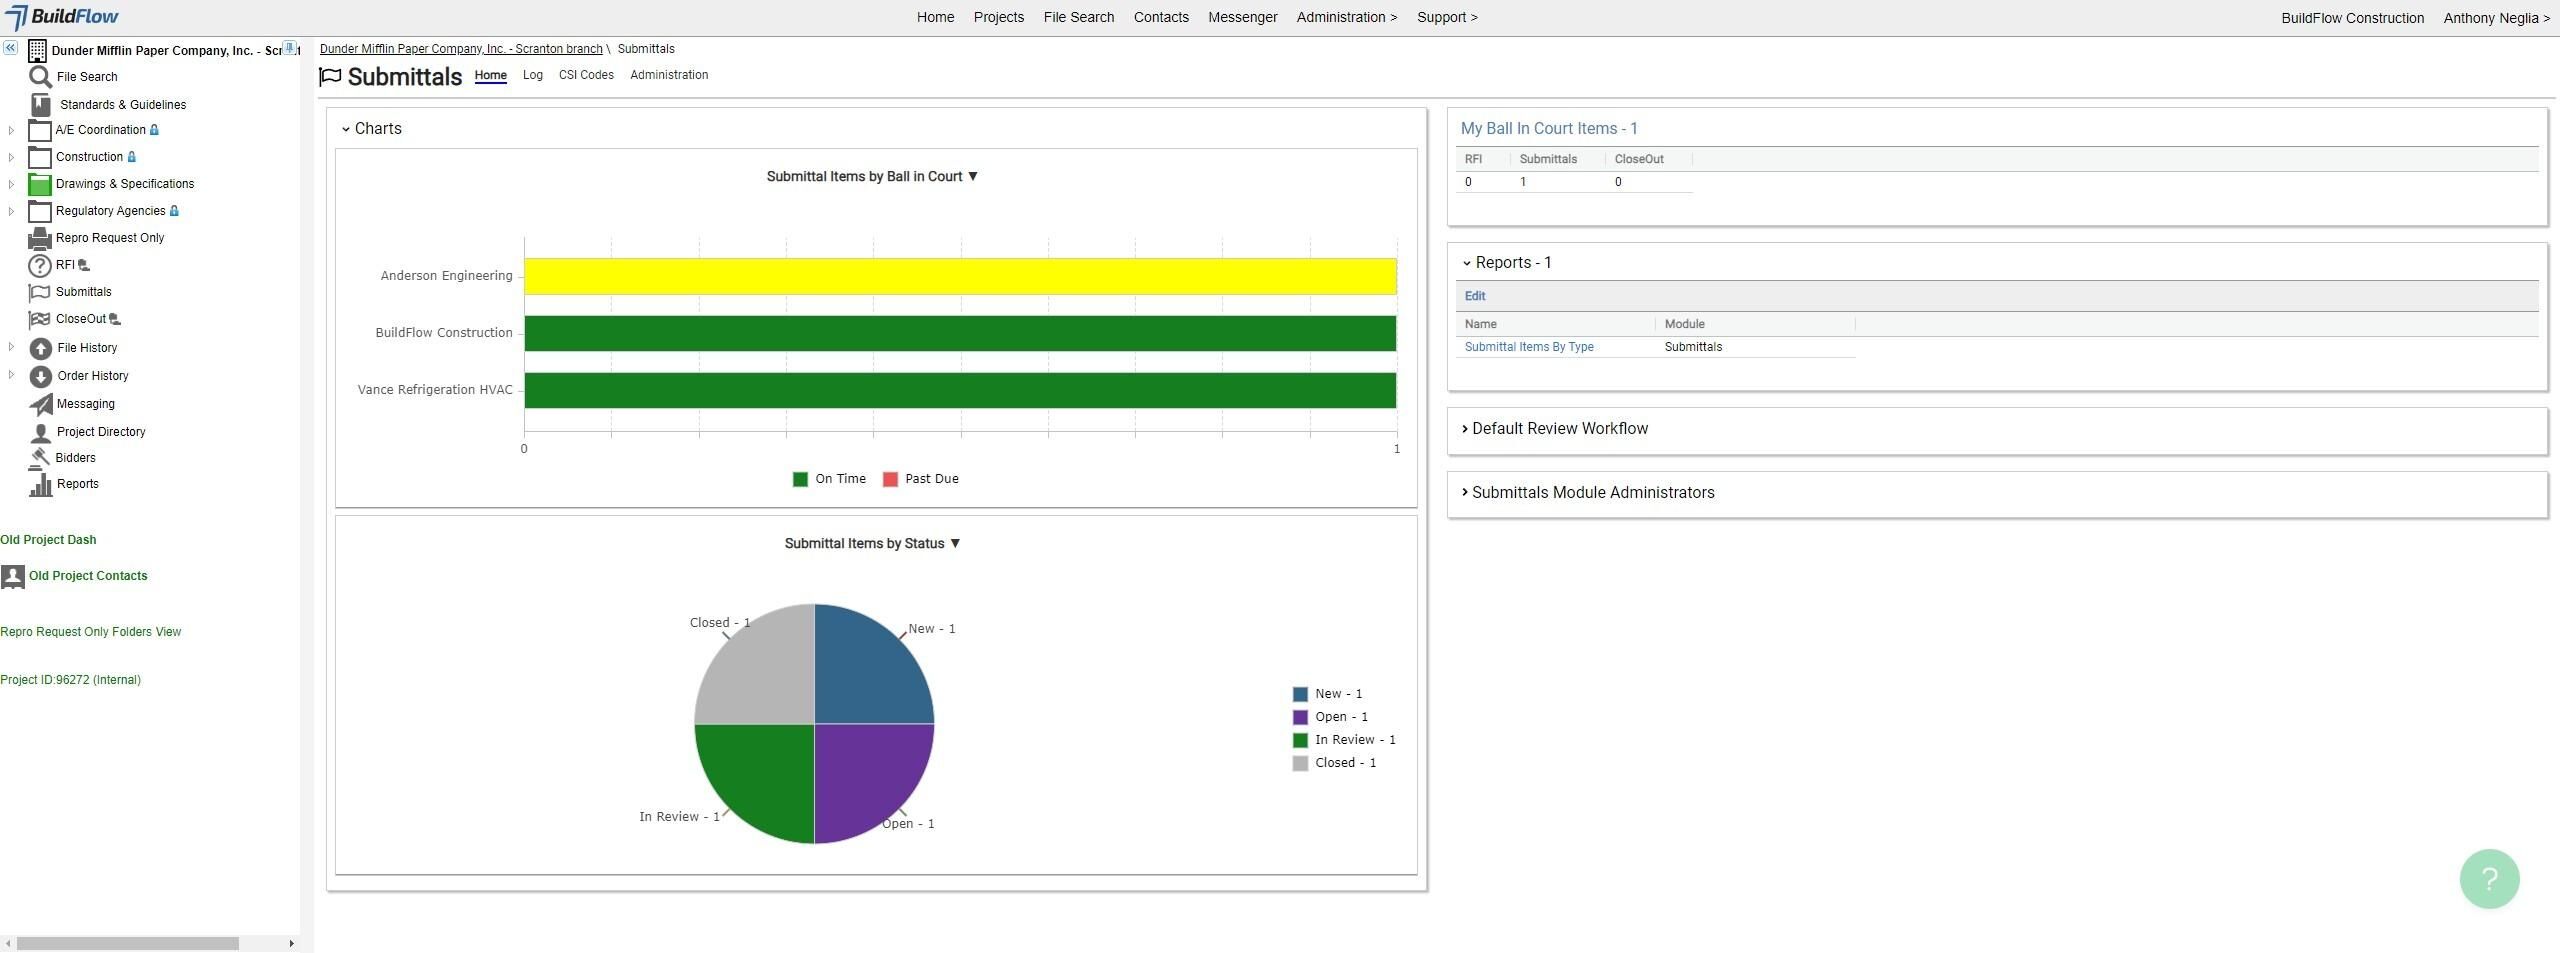2560x953 pixels.
Task: Collapse the Reports - 1 section
Action: [1467, 263]
